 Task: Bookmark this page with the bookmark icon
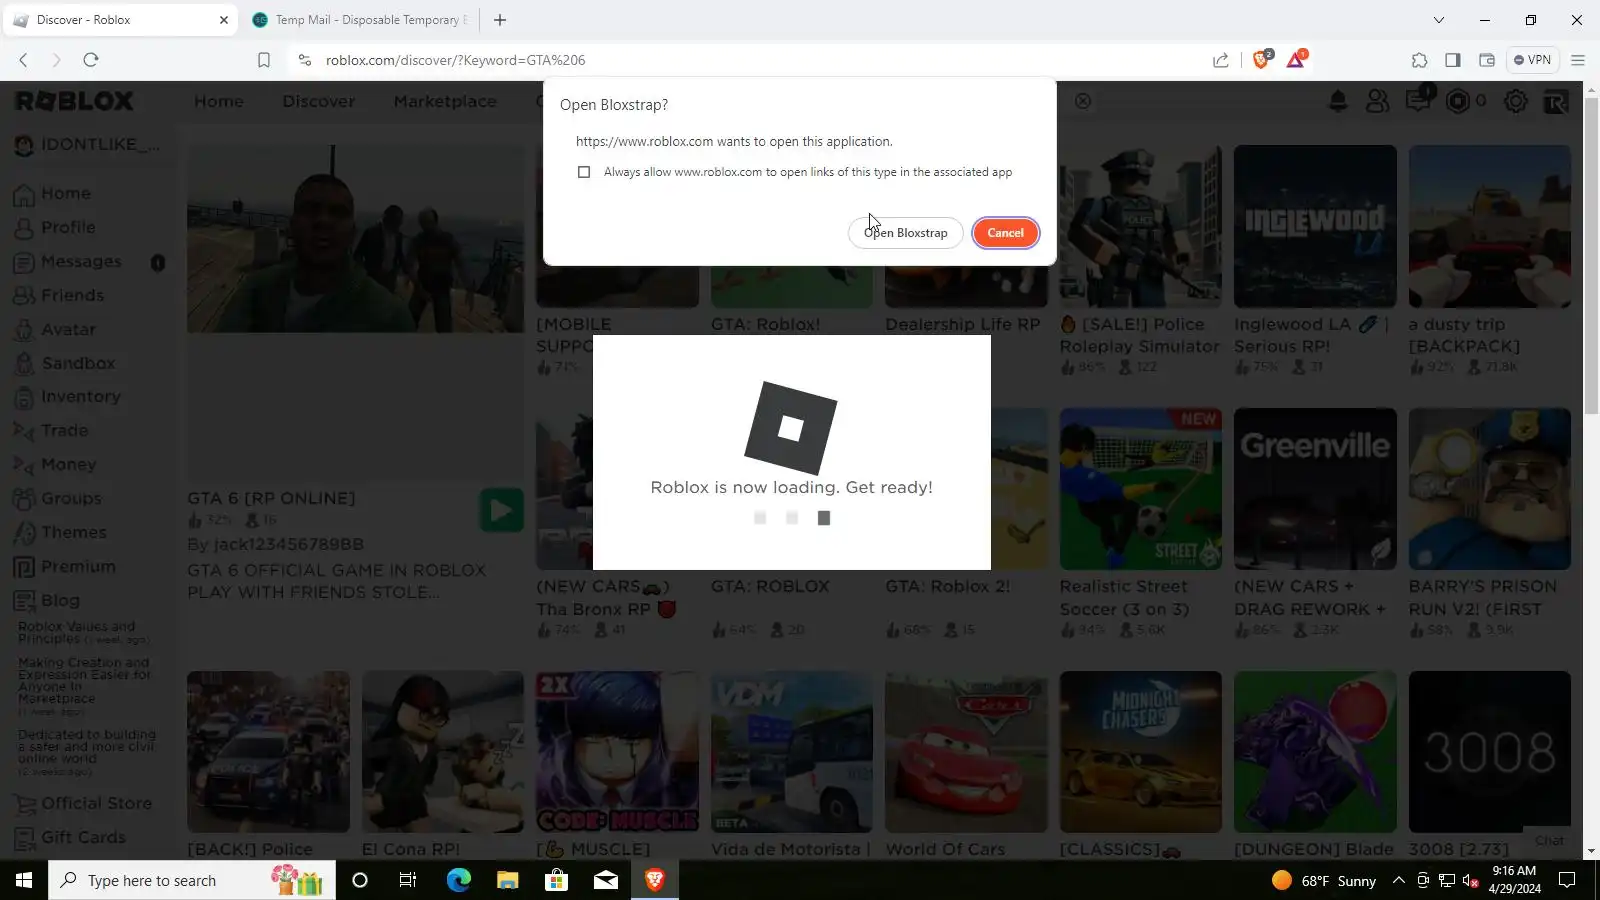click(264, 60)
